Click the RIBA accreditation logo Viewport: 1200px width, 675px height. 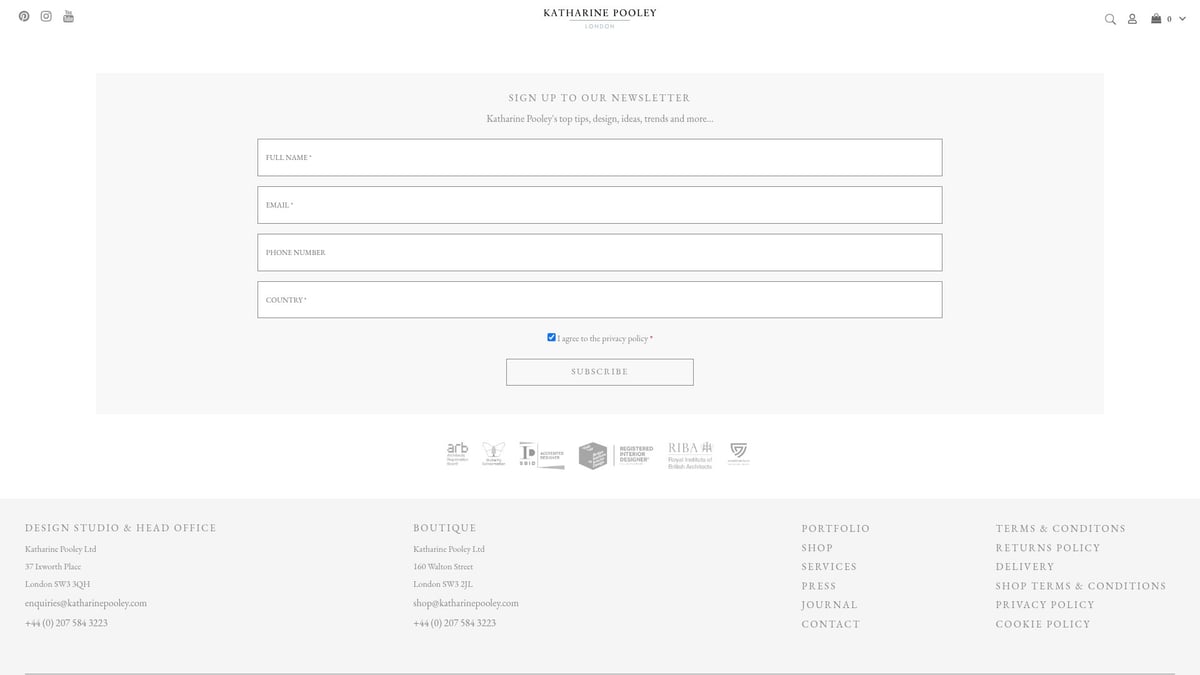[x=690, y=455]
